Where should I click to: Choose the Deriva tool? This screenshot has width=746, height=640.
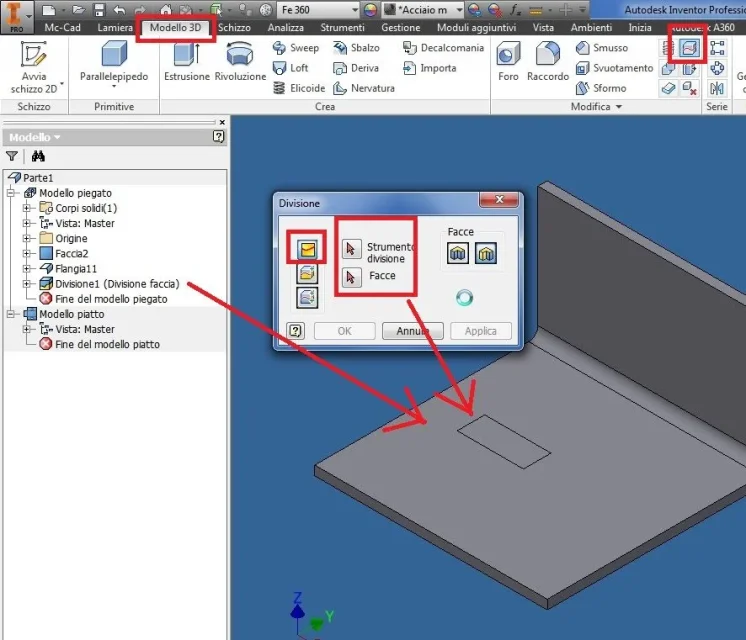coord(356,68)
